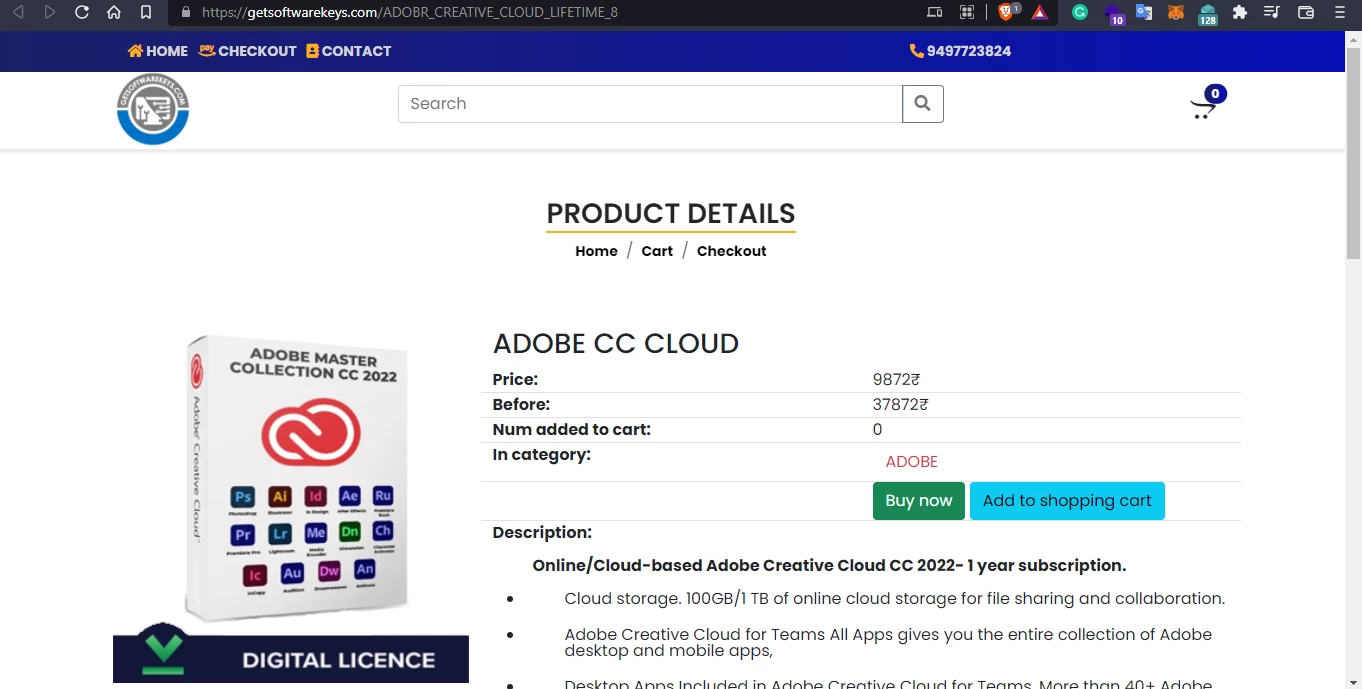Open the browser hamburger main menu

point(1340,12)
